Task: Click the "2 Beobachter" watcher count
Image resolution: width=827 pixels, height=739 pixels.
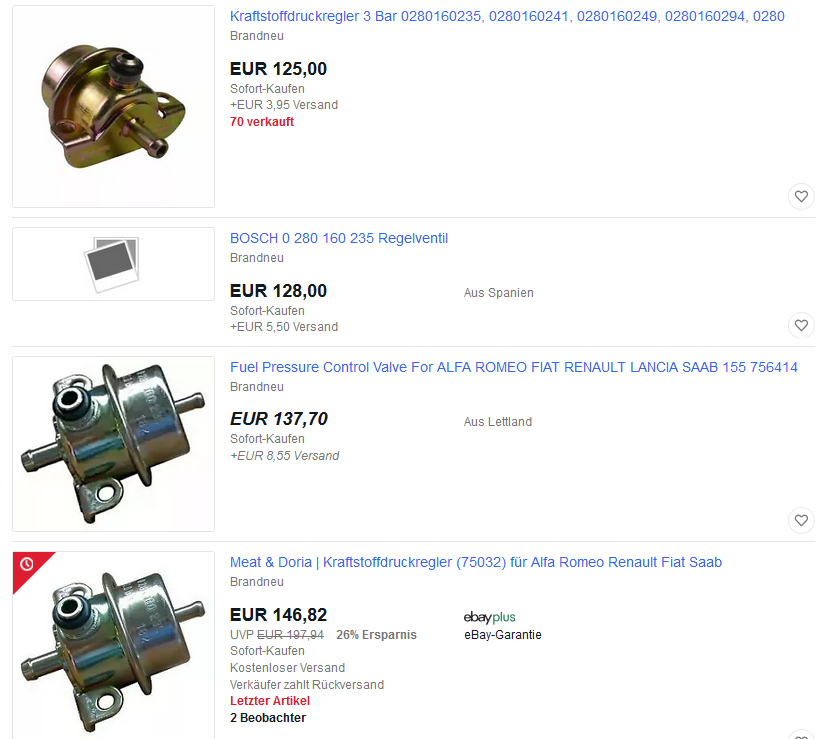Action: pyautogui.click(x=268, y=718)
